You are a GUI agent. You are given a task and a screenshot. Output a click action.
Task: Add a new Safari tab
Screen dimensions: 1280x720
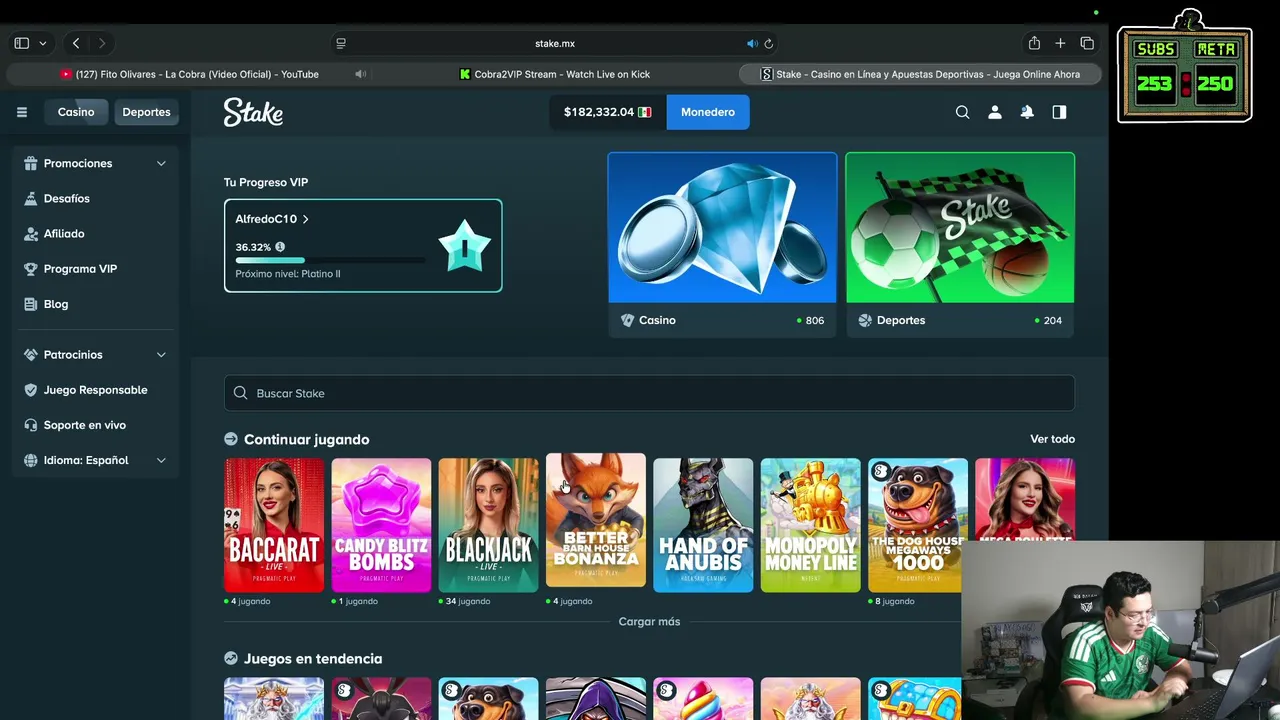click(1060, 43)
